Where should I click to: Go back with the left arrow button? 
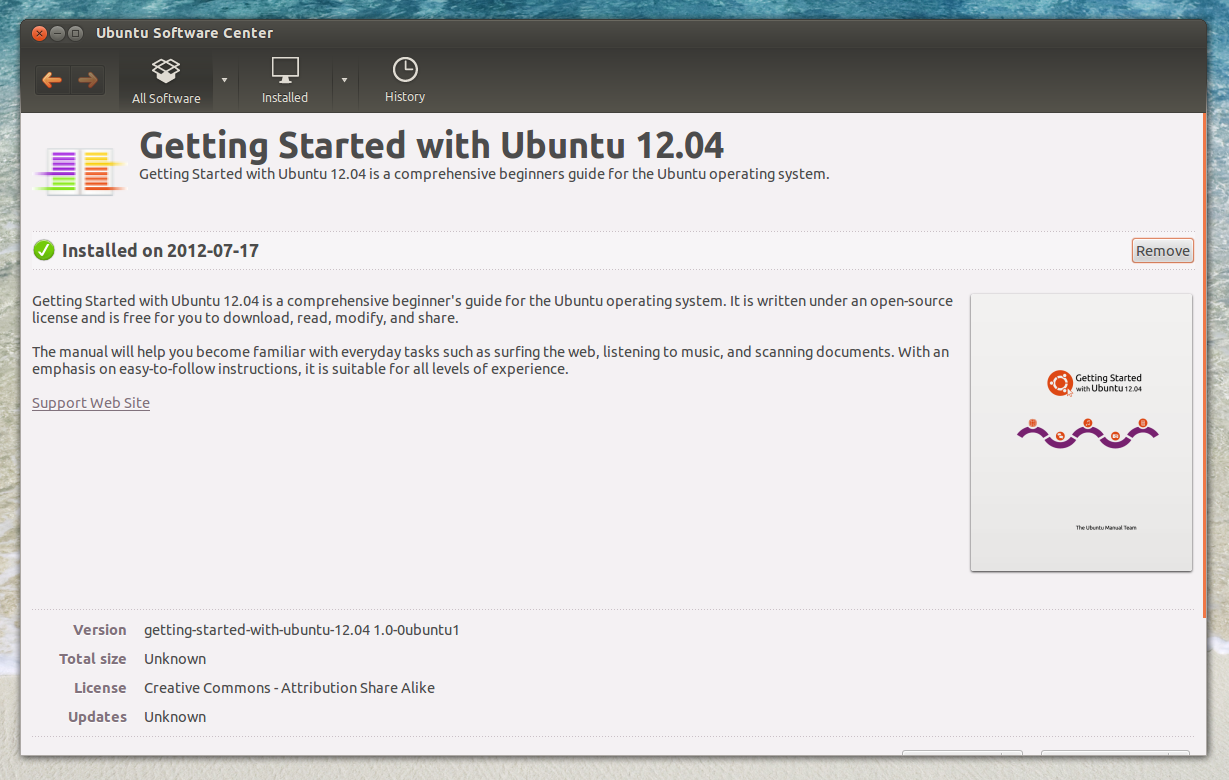click(52, 80)
